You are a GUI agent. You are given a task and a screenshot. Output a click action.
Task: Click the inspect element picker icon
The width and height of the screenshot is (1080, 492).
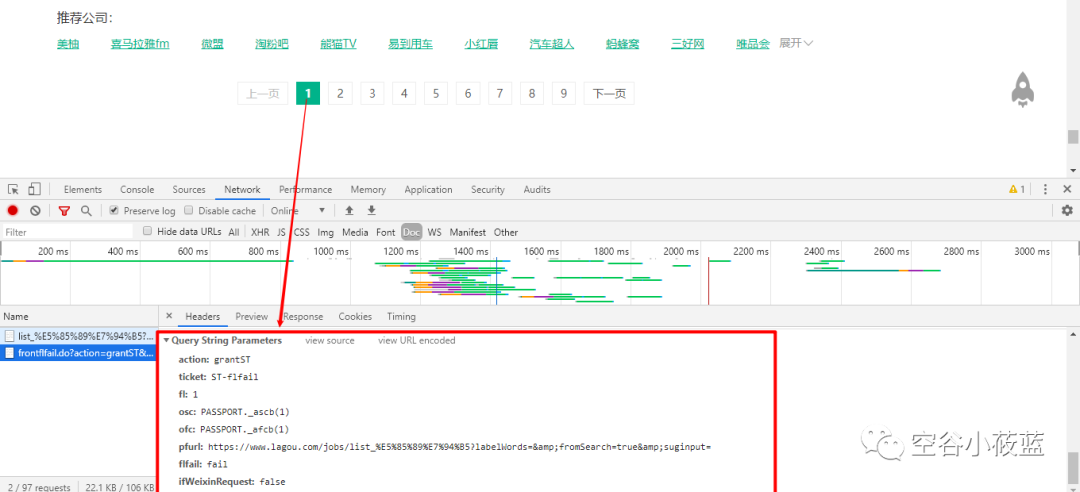pyautogui.click(x=13, y=189)
